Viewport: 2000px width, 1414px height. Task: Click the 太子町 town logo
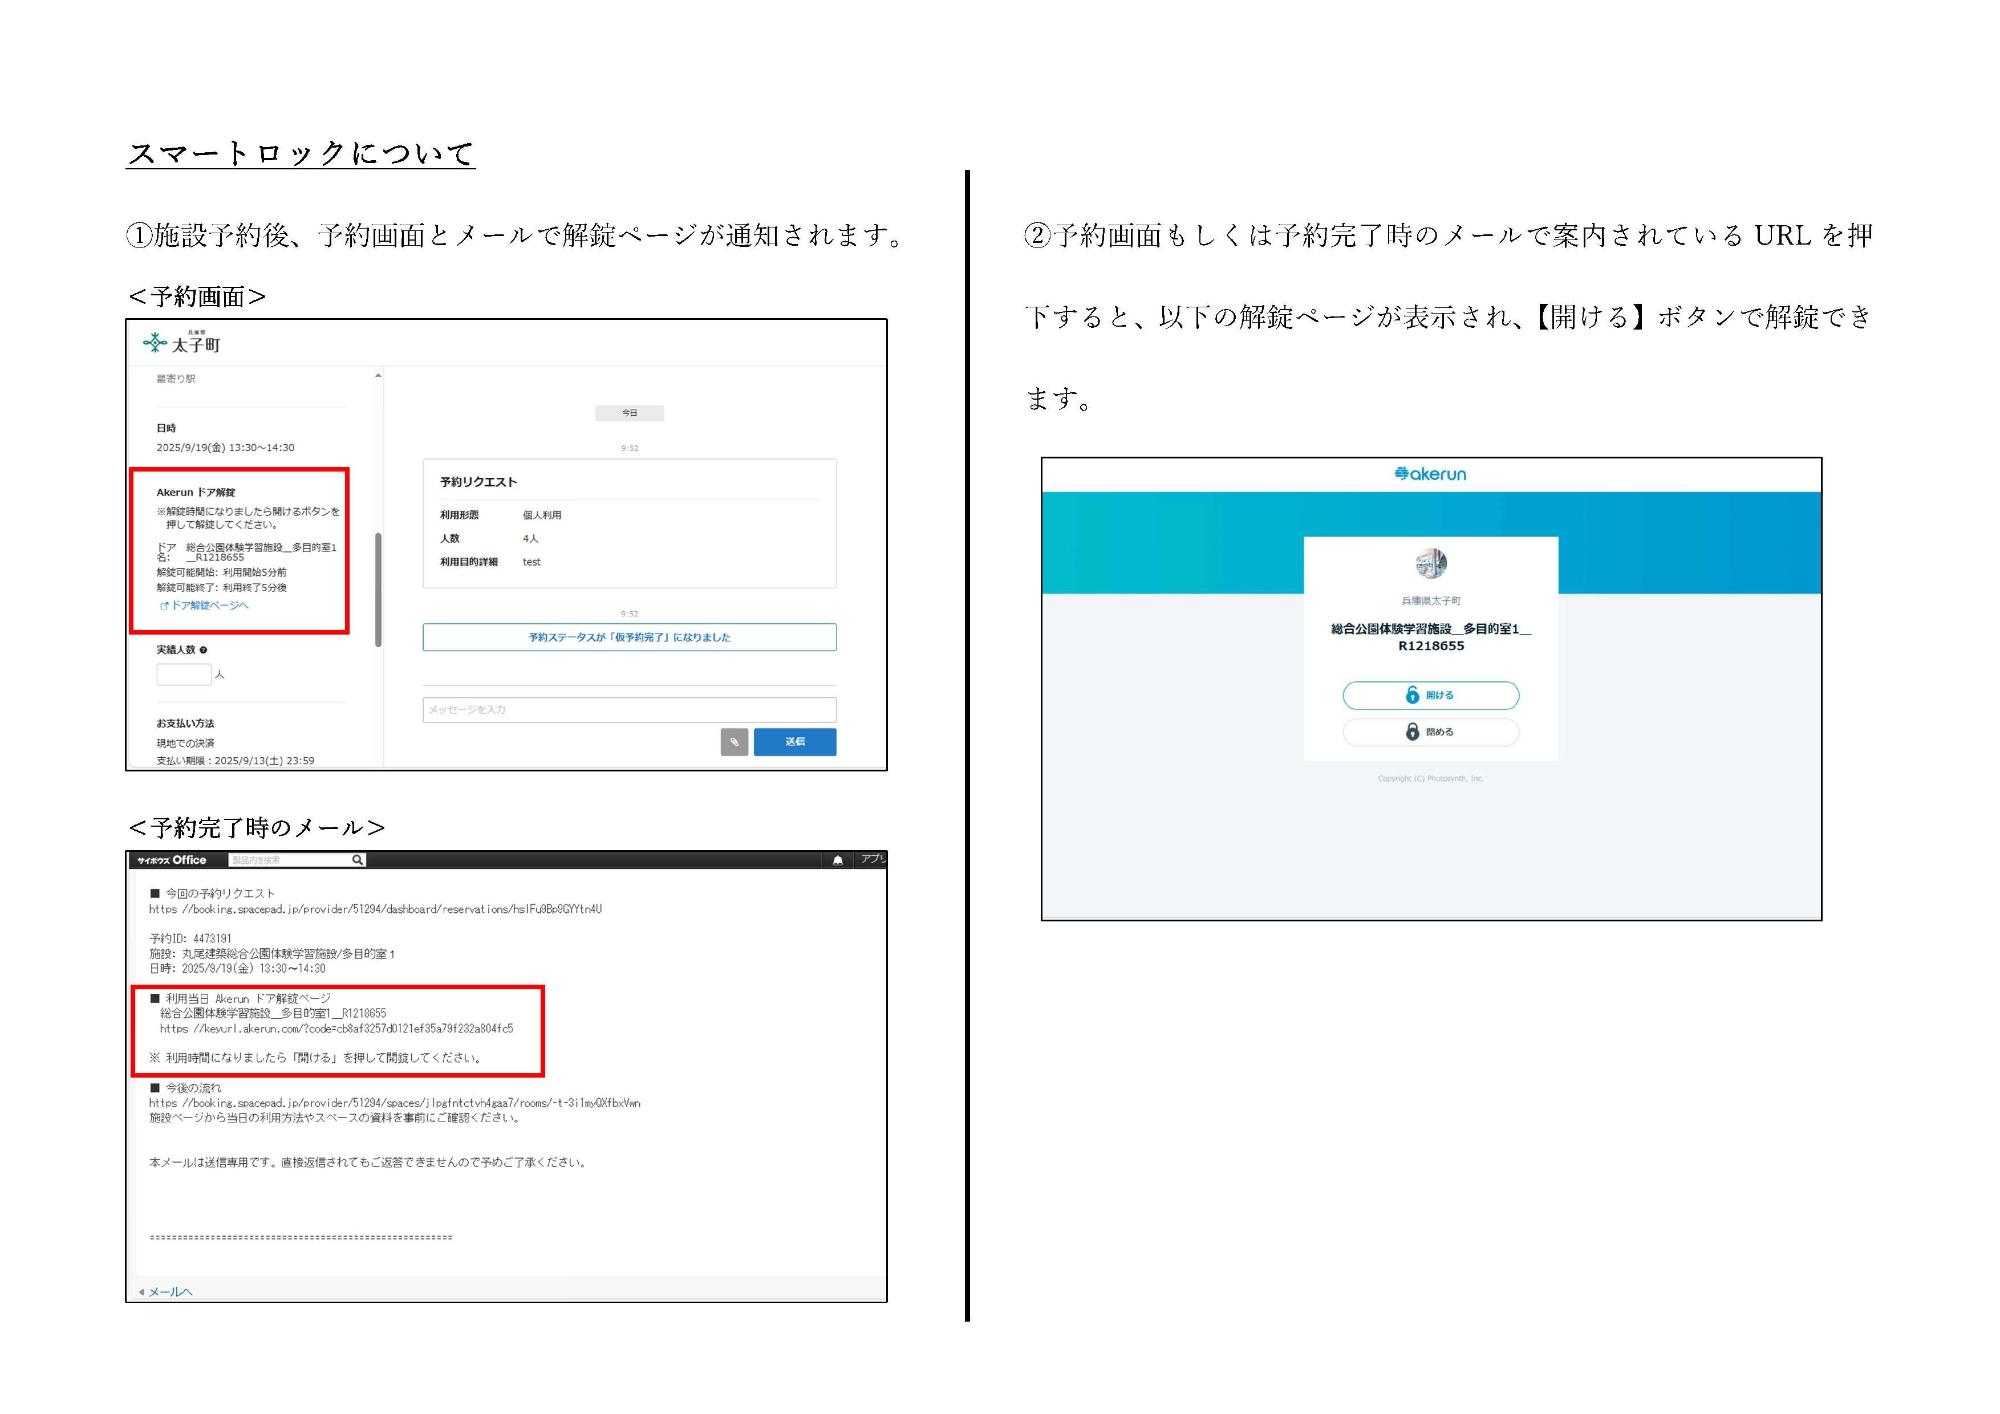[x=182, y=343]
